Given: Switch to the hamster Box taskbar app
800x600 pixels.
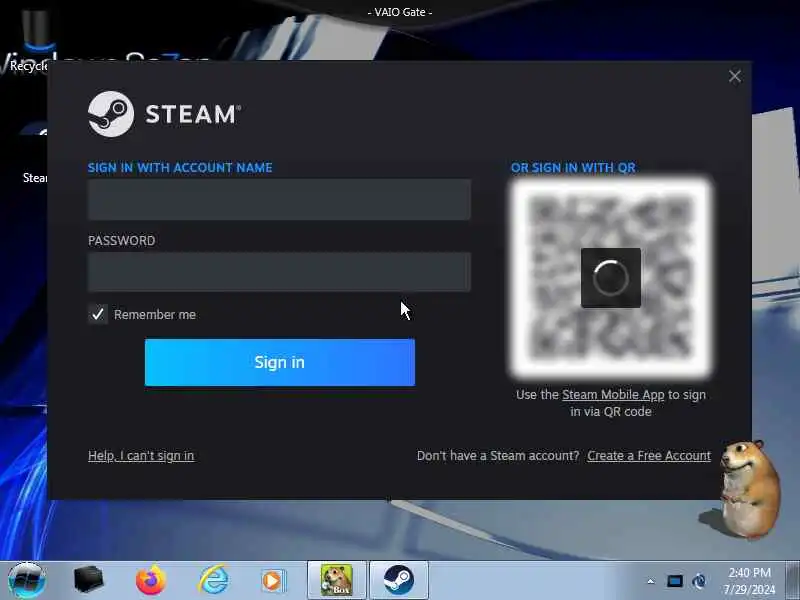Looking at the screenshot, I should pyautogui.click(x=337, y=580).
